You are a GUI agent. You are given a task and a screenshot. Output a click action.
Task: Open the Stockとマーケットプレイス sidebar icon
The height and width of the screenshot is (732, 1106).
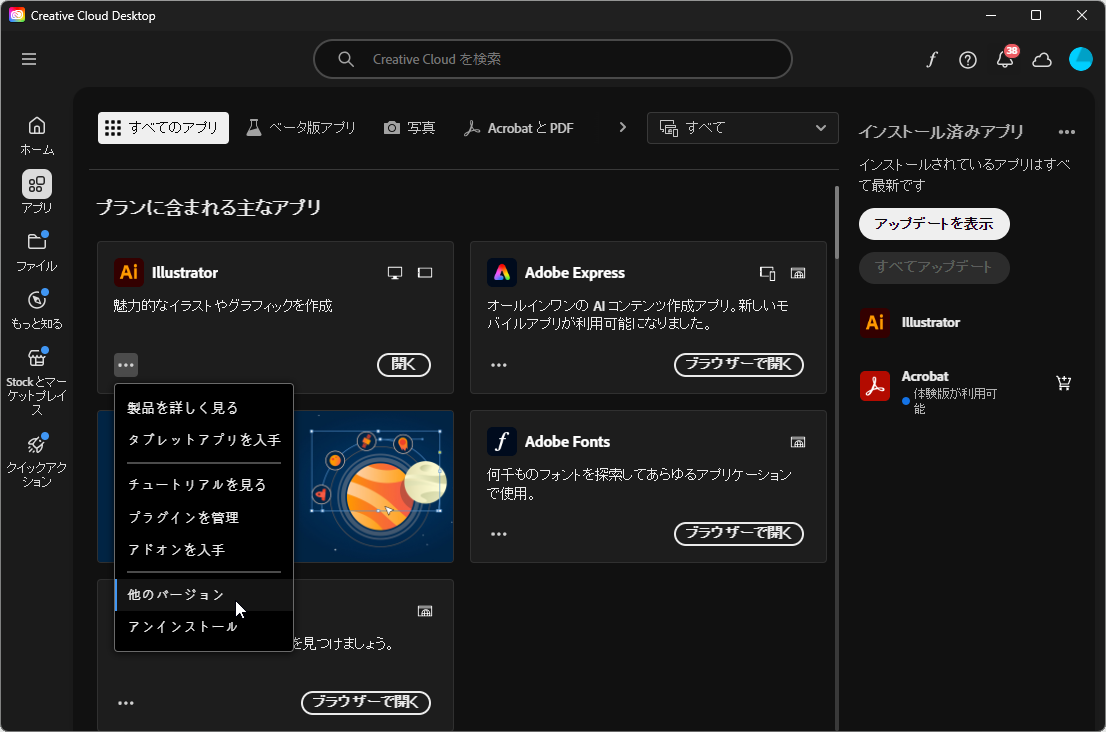tap(36, 358)
